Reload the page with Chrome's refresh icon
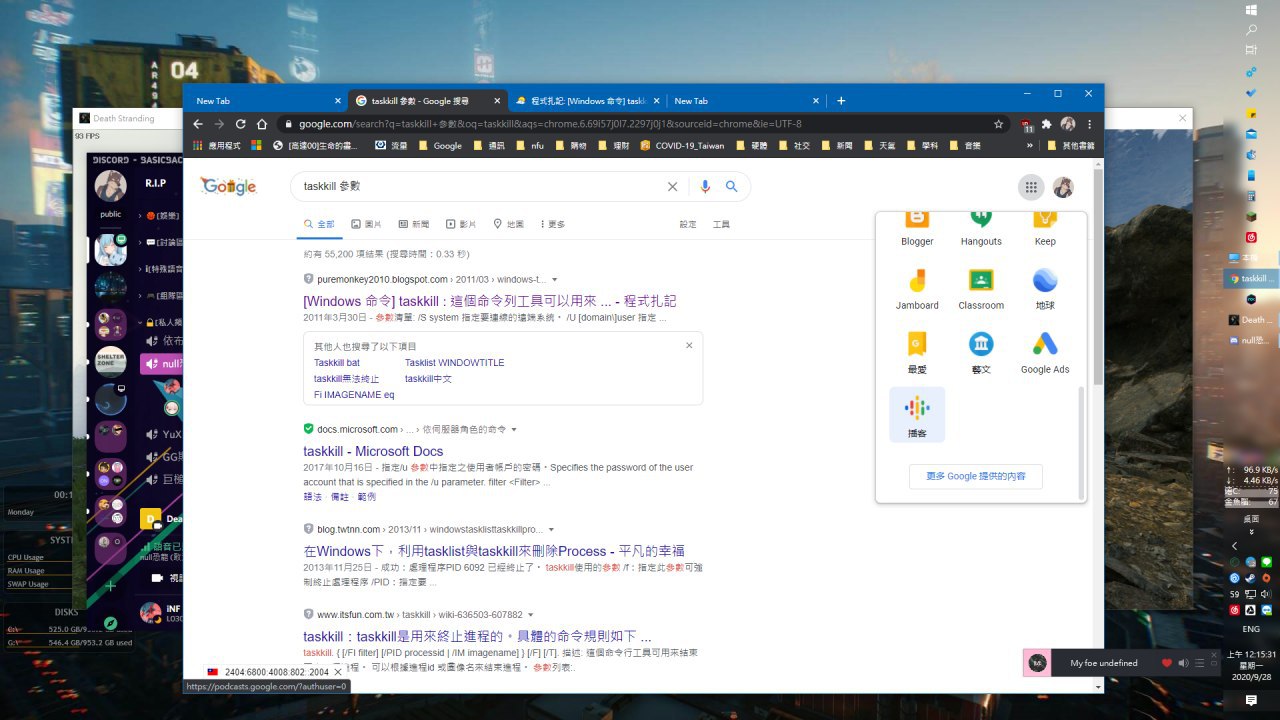The height and width of the screenshot is (720, 1280). 240,124
